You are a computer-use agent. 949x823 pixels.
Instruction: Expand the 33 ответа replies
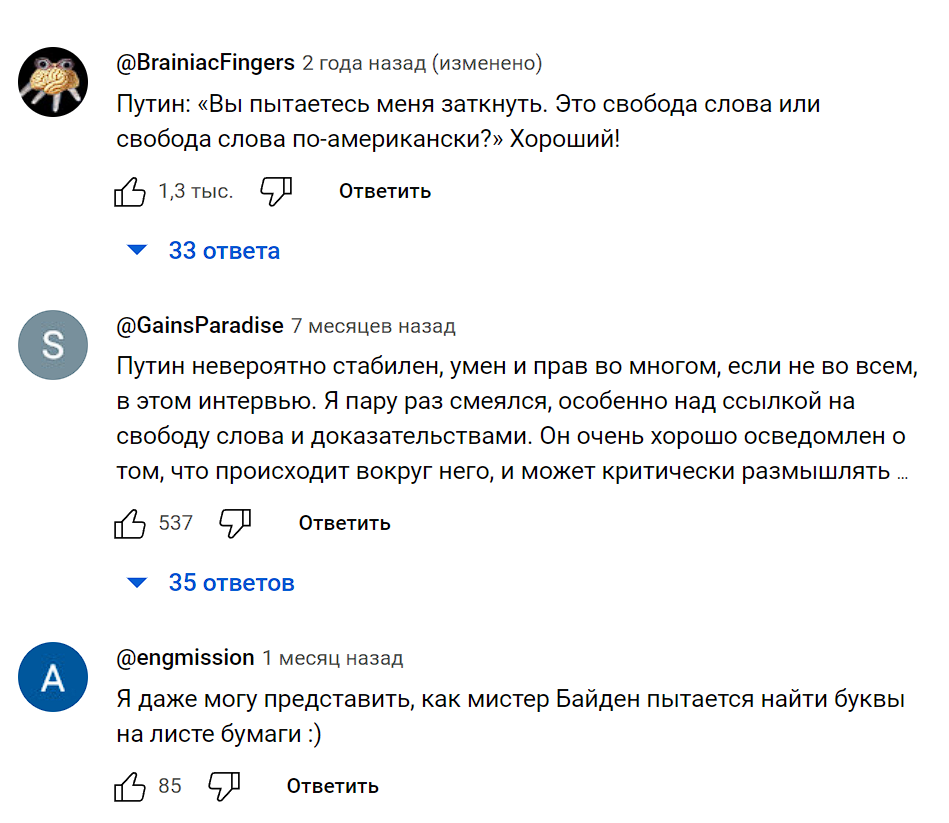[205, 250]
